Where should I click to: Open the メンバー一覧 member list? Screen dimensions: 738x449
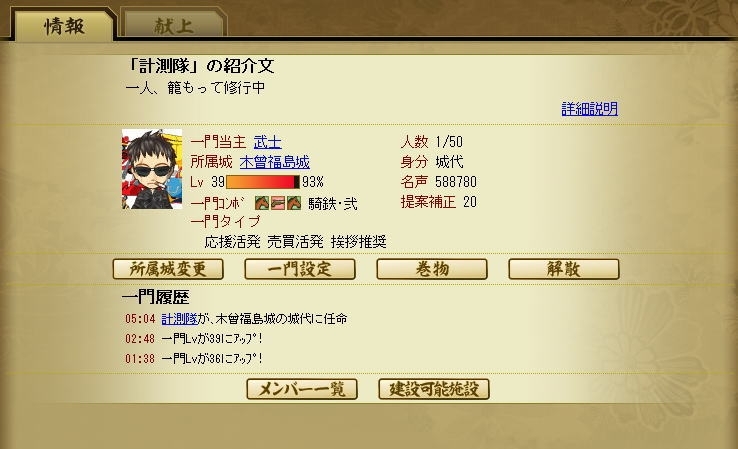pyautogui.click(x=302, y=389)
